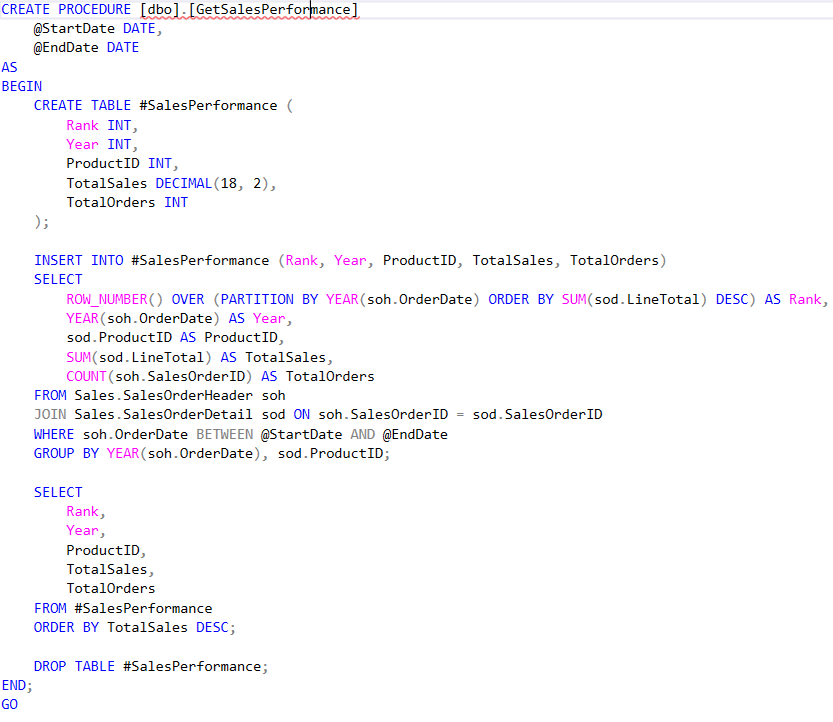The height and width of the screenshot is (722, 833).
Task: Click the WHERE soh.OrderDate BETWEEN line
Action: coord(241,435)
